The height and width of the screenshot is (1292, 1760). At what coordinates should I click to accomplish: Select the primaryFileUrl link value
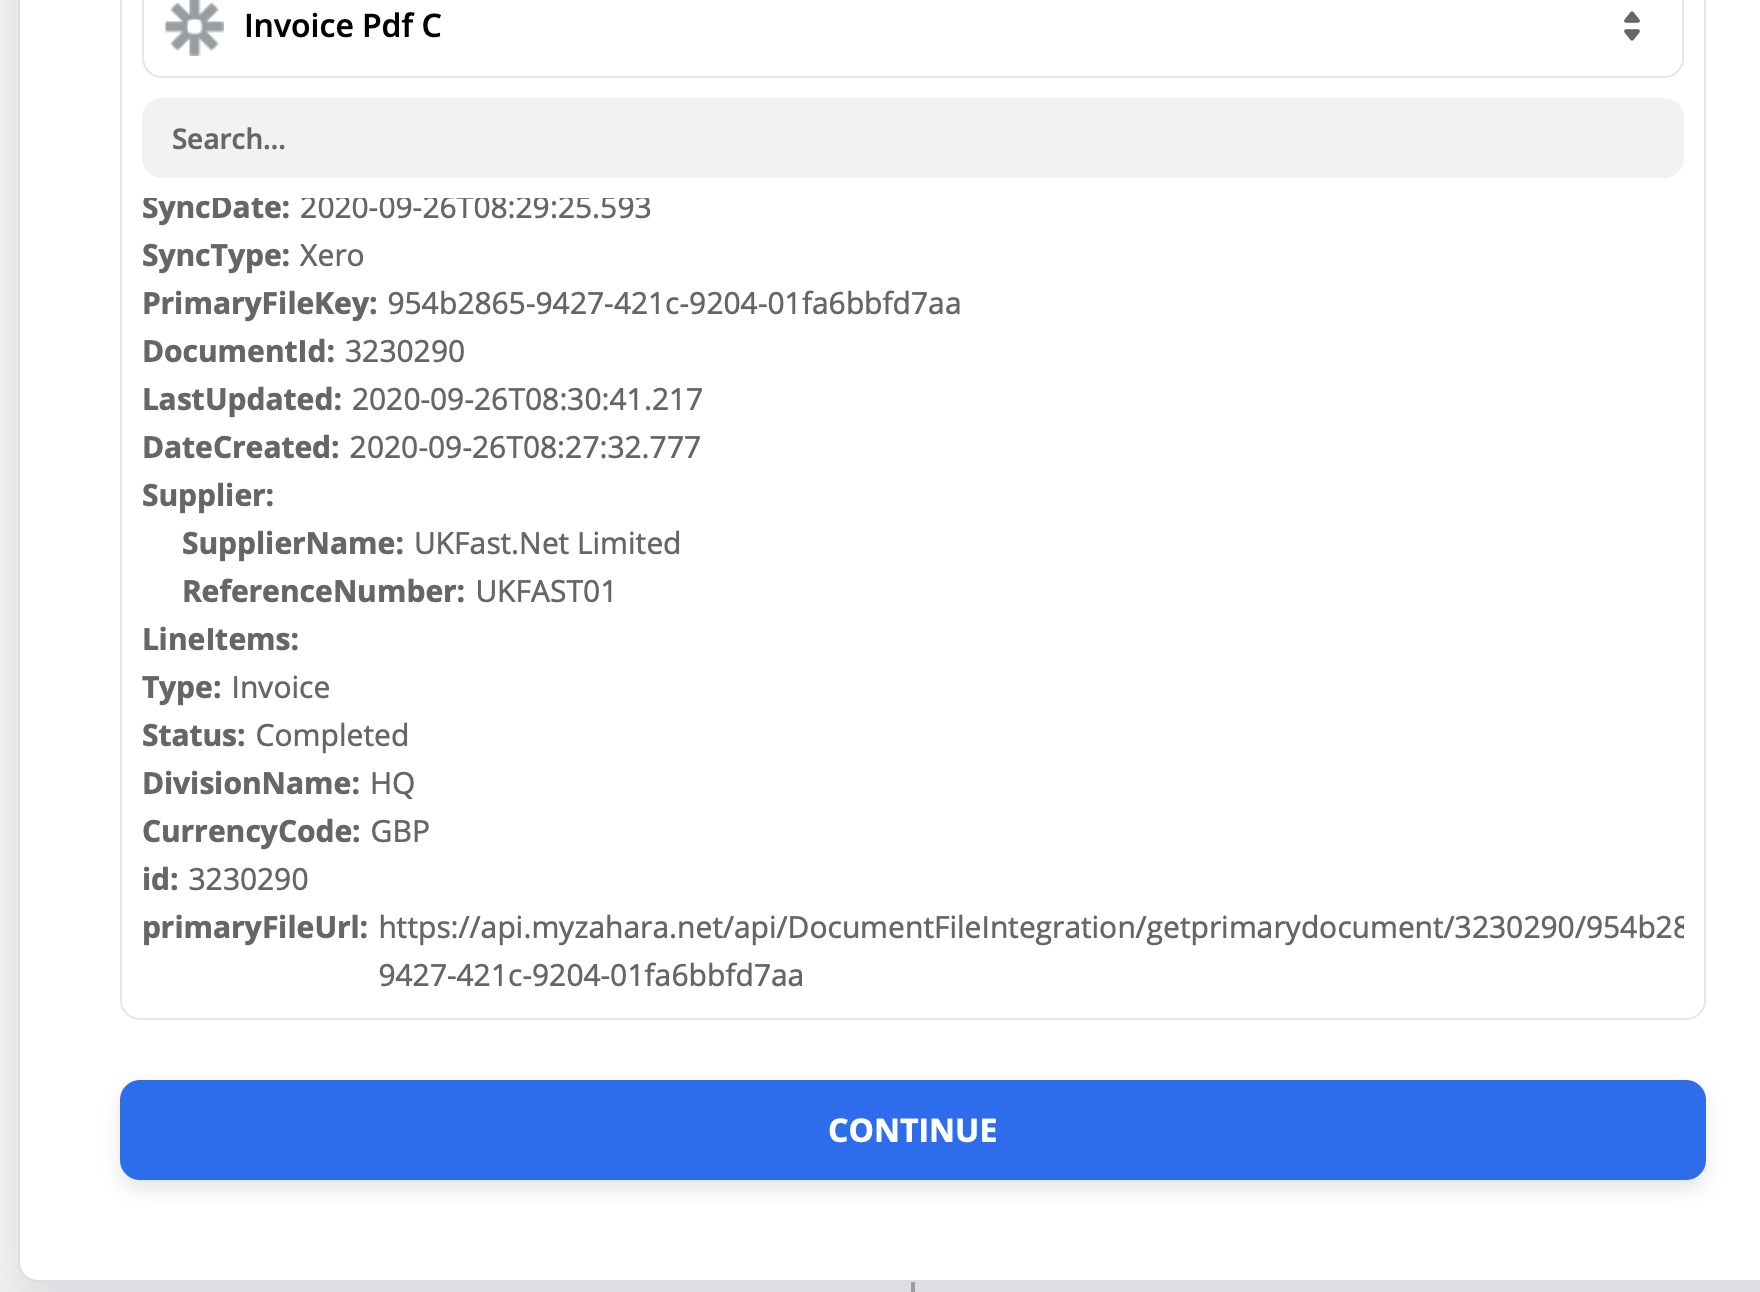point(1030,951)
